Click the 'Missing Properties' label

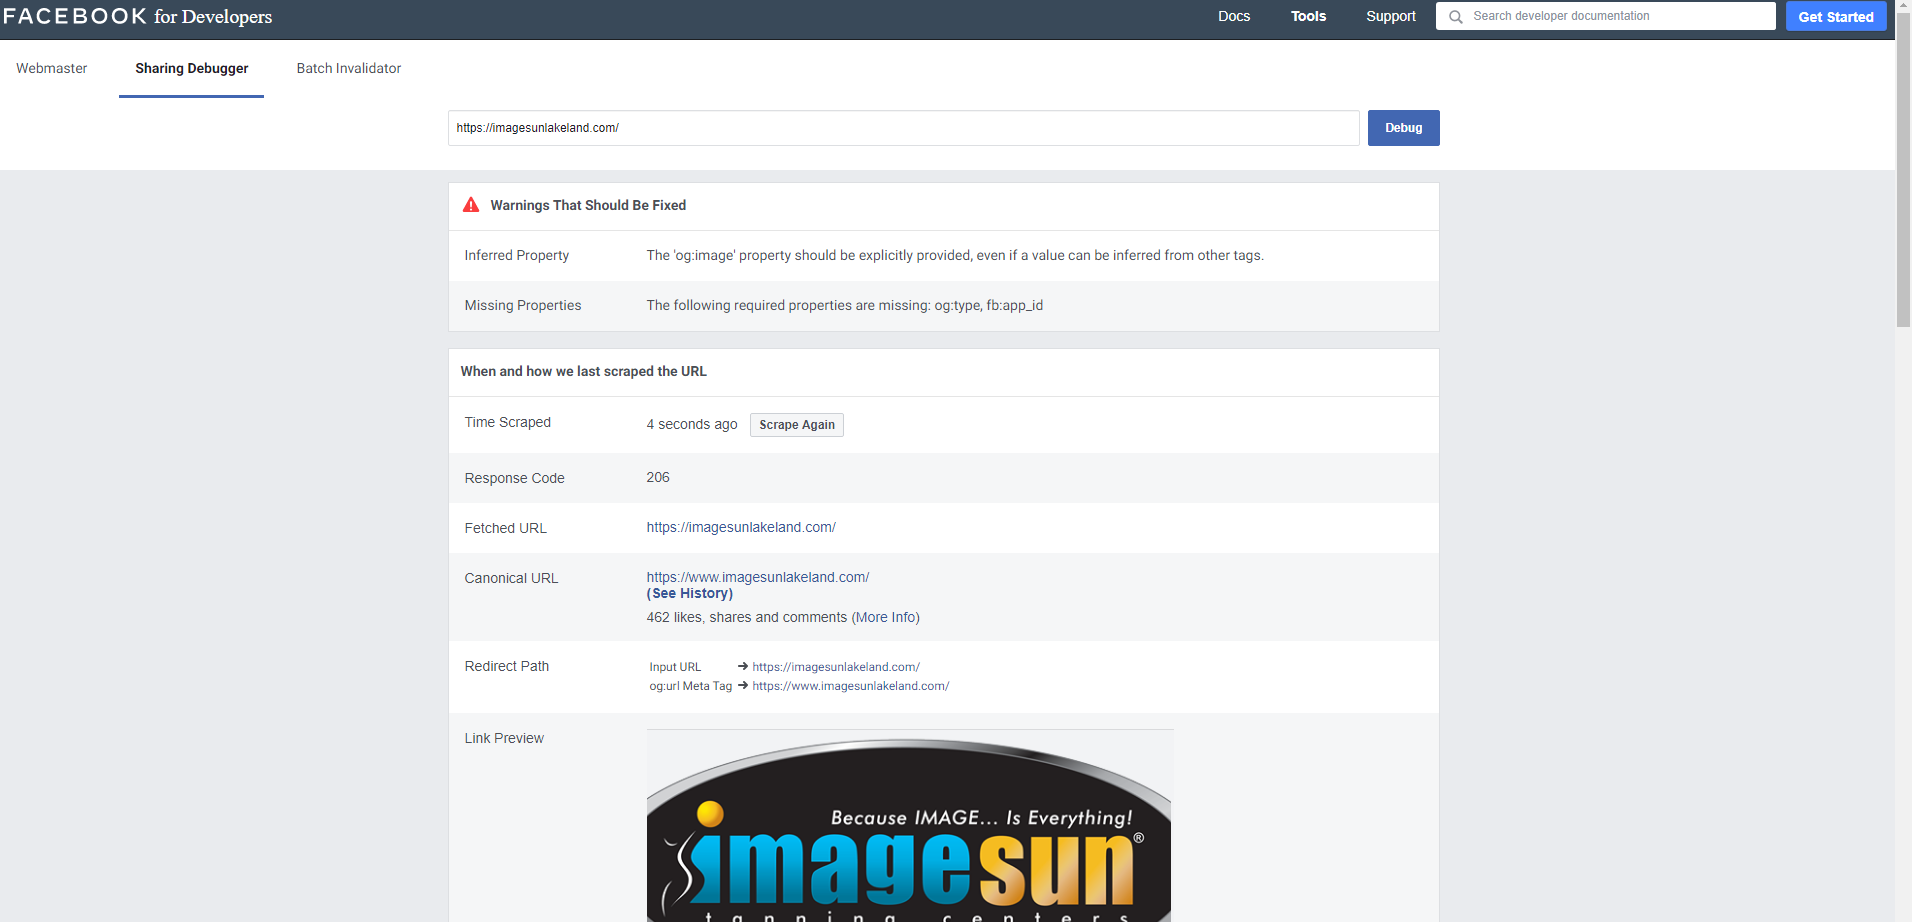click(x=523, y=305)
